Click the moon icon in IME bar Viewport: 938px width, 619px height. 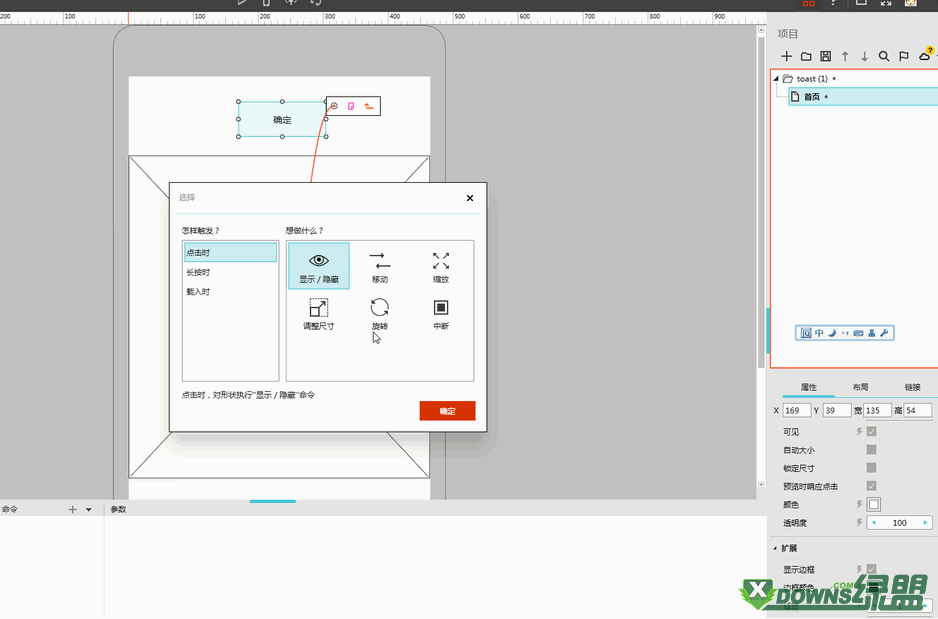click(x=832, y=333)
